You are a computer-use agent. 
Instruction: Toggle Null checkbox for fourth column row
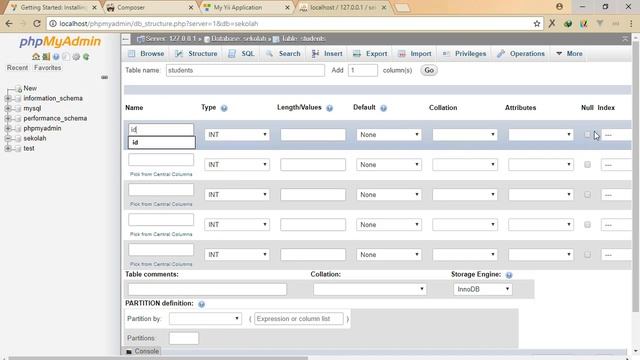tap(587, 224)
